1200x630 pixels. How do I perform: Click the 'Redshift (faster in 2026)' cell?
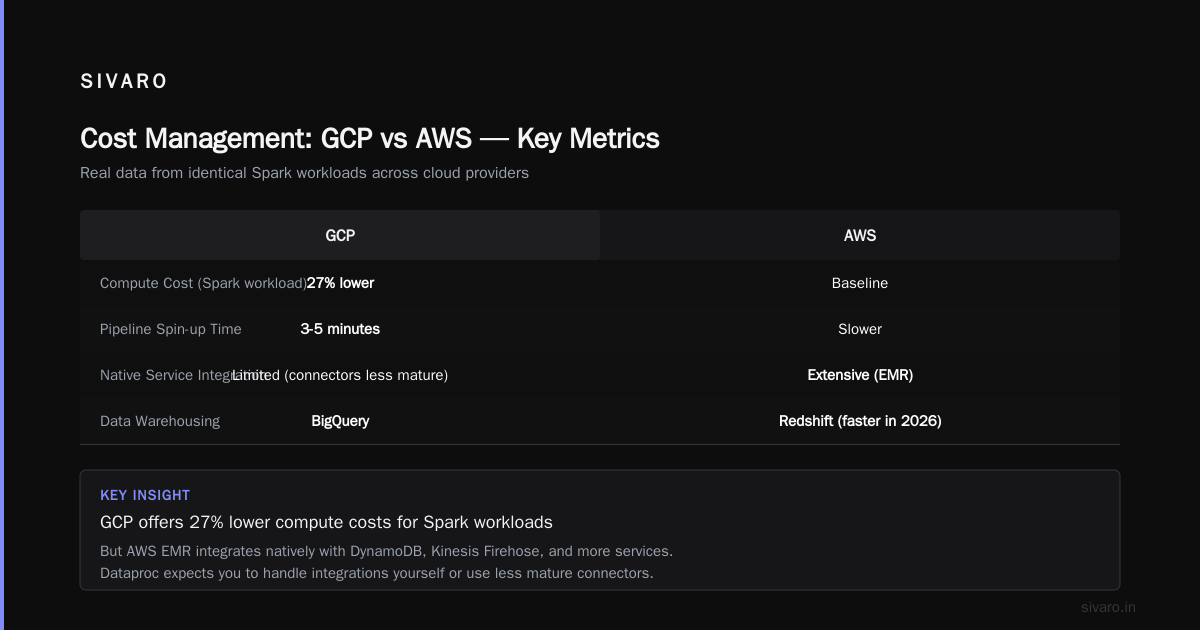click(x=860, y=421)
